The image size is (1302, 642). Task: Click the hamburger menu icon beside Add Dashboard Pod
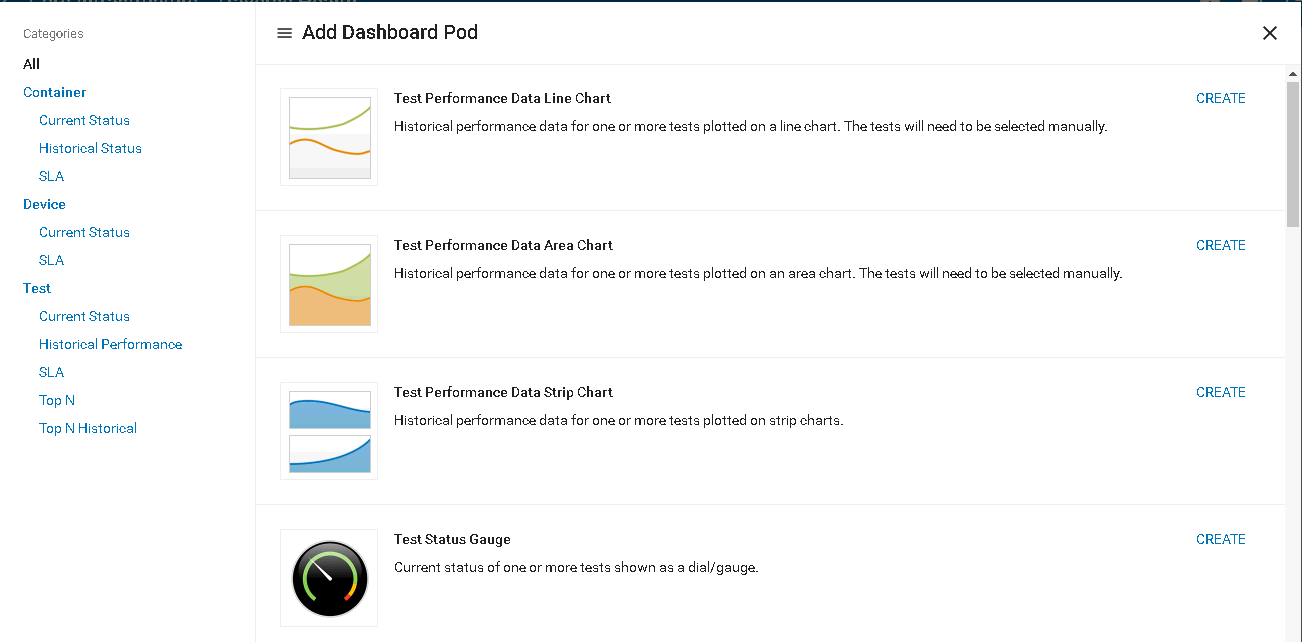click(284, 33)
